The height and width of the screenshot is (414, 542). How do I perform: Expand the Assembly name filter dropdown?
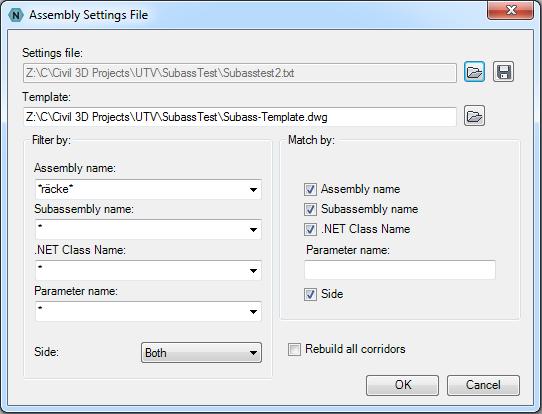tap(253, 189)
